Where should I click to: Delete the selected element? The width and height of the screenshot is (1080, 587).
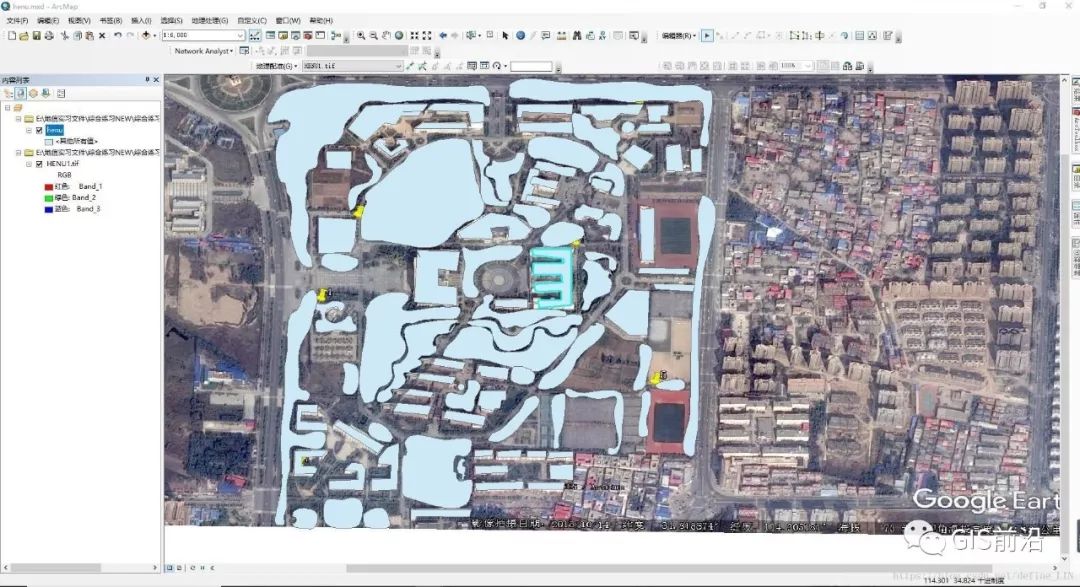(102, 35)
